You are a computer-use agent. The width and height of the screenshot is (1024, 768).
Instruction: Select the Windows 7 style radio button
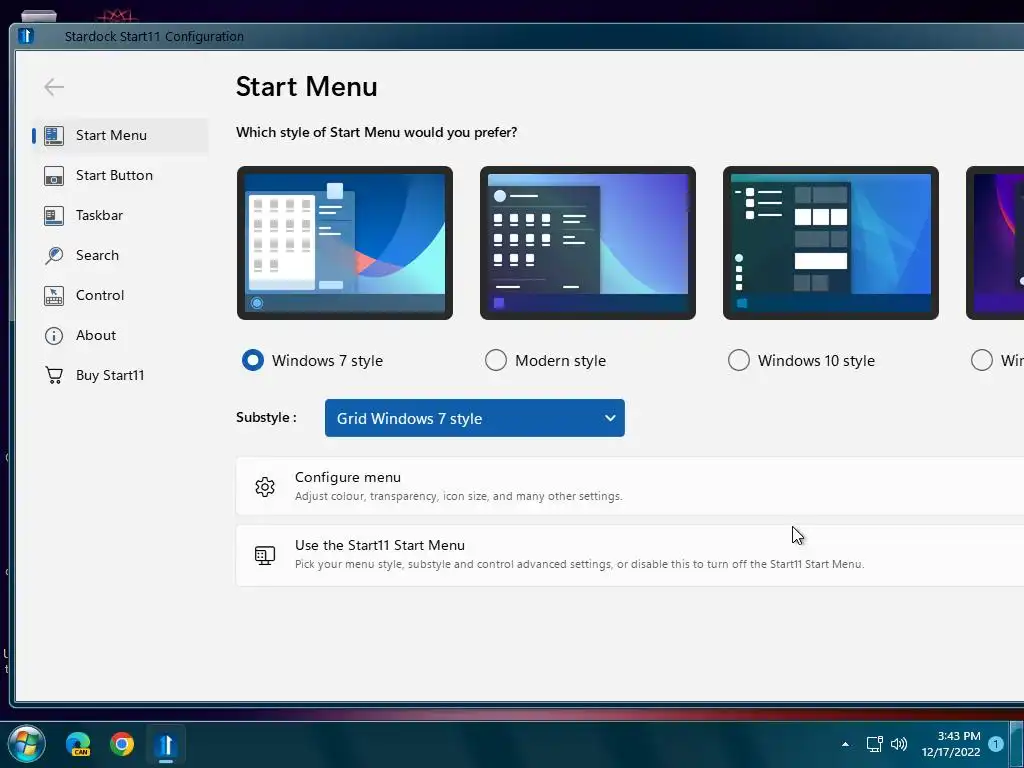253,360
